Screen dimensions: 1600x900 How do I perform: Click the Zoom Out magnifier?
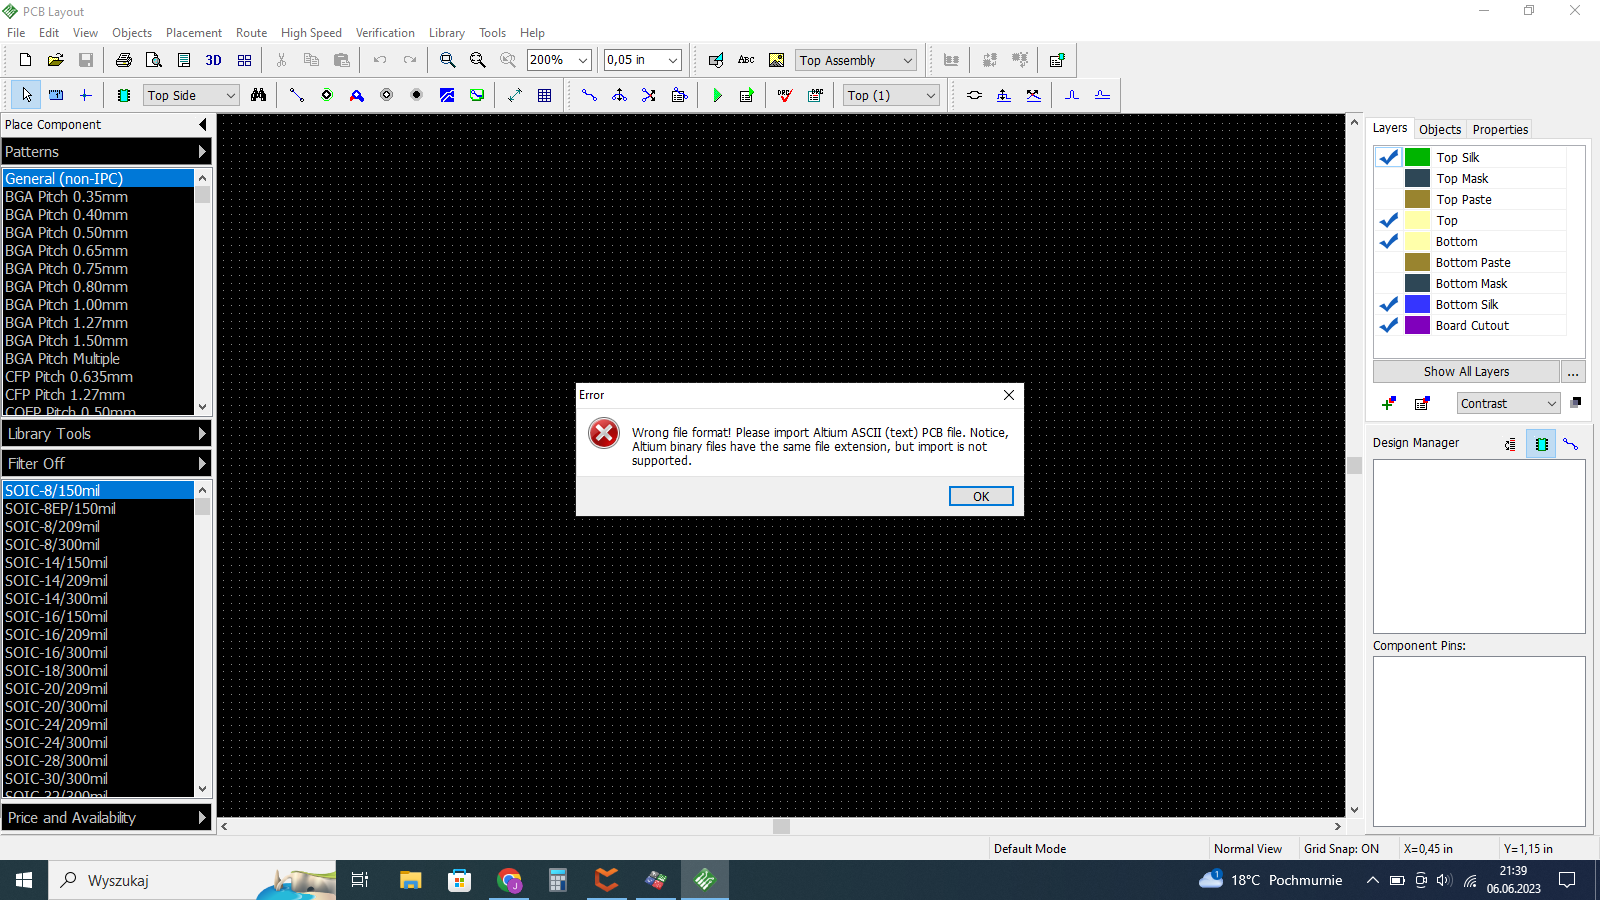[x=478, y=60]
